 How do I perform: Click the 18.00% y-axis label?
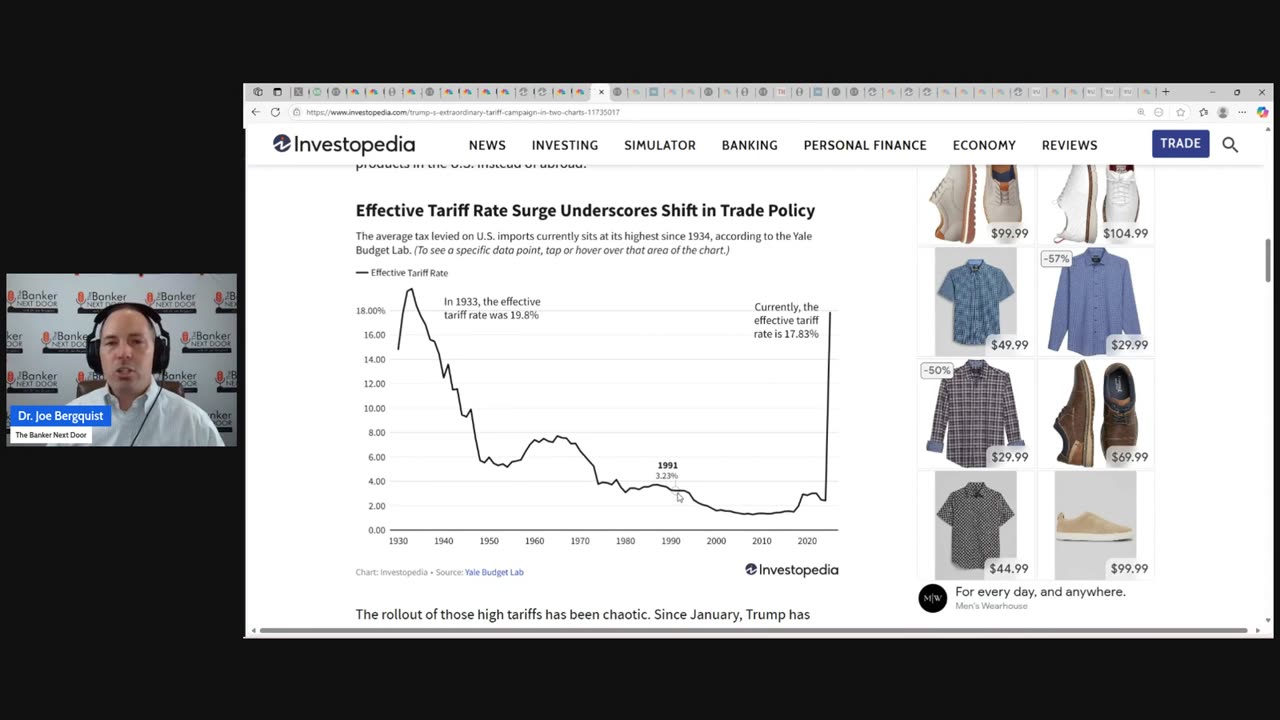pos(370,311)
